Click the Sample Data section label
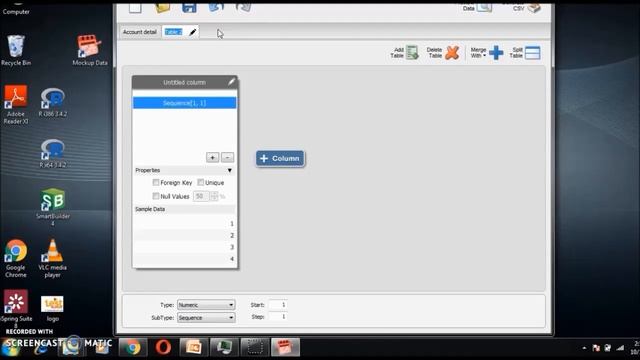This screenshot has width=640, height=360. point(150,209)
